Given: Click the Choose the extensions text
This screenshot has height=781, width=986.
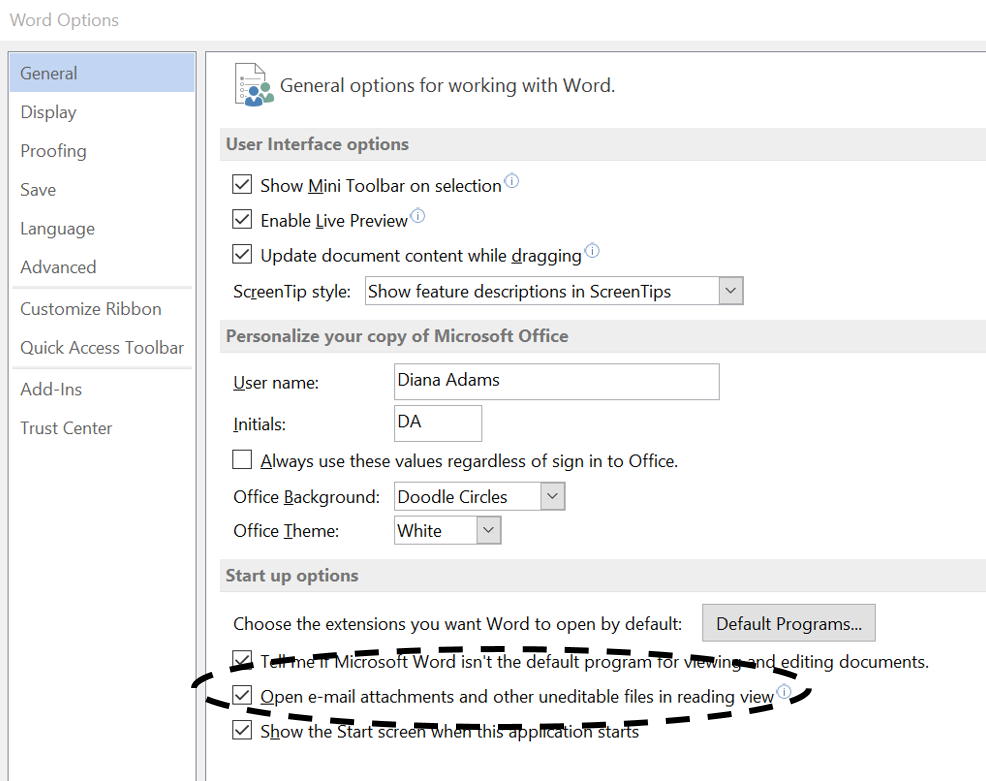Looking at the screenshot, I should [x=457, y=624].
